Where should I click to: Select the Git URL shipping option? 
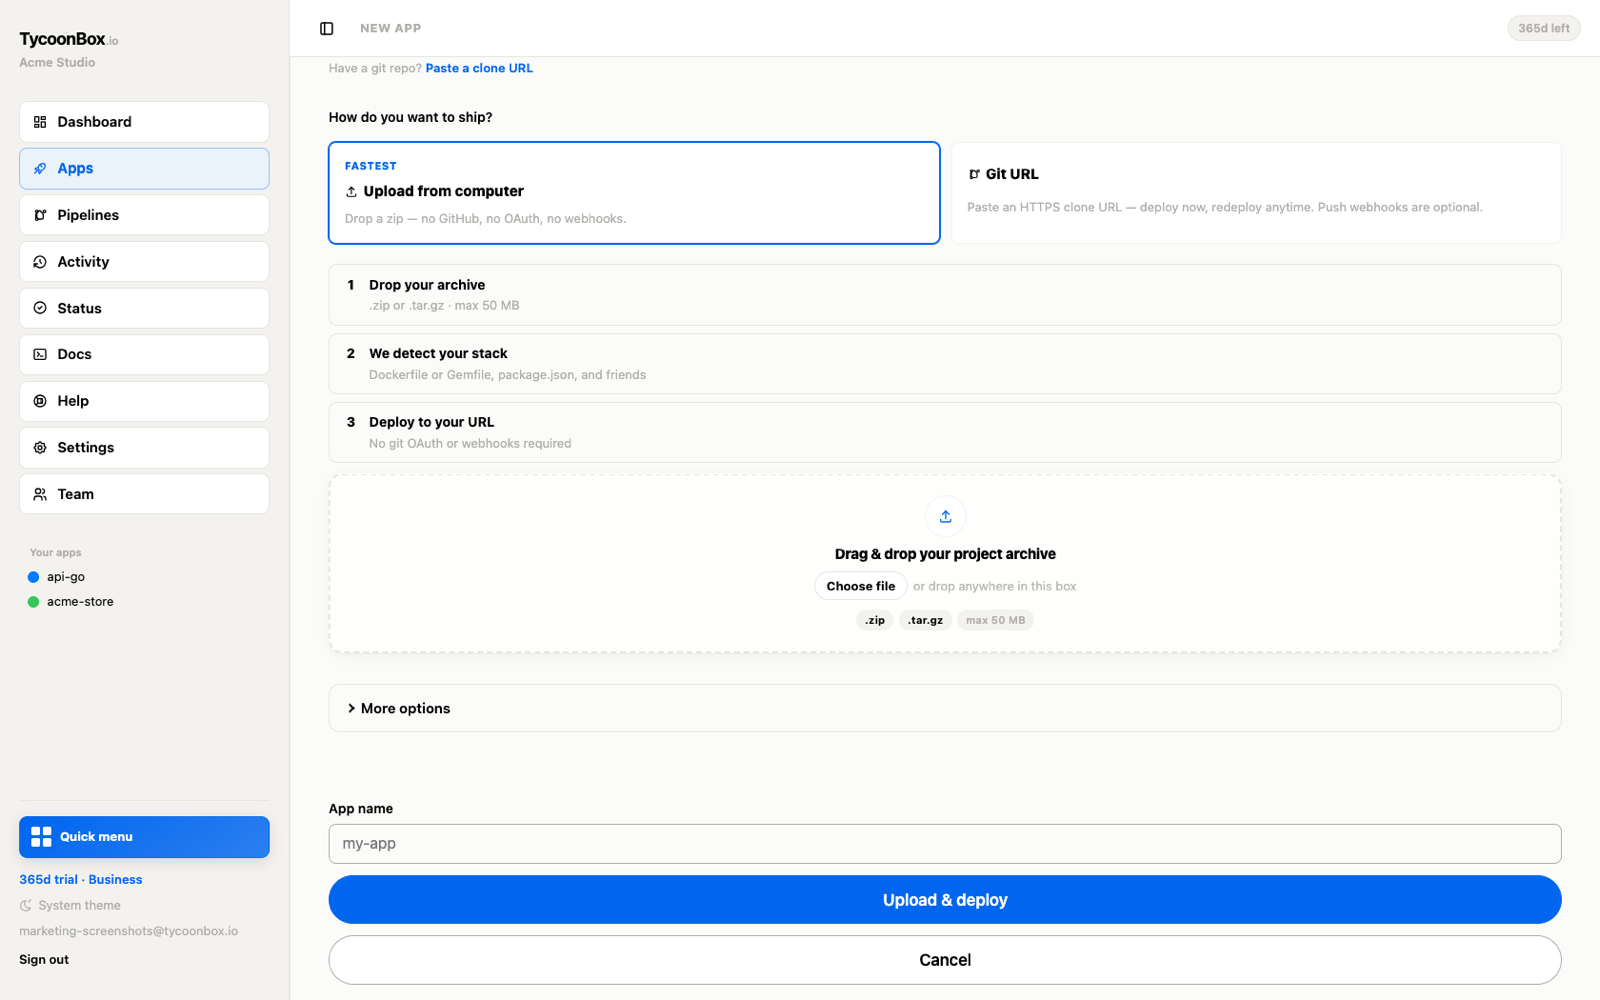pos(1256,193)
